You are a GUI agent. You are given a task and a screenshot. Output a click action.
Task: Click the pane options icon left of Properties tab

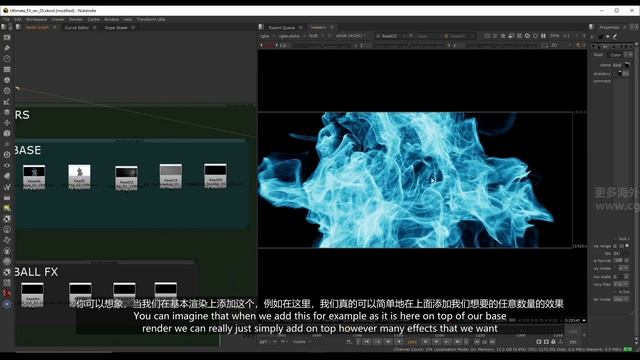click(591, 27)
